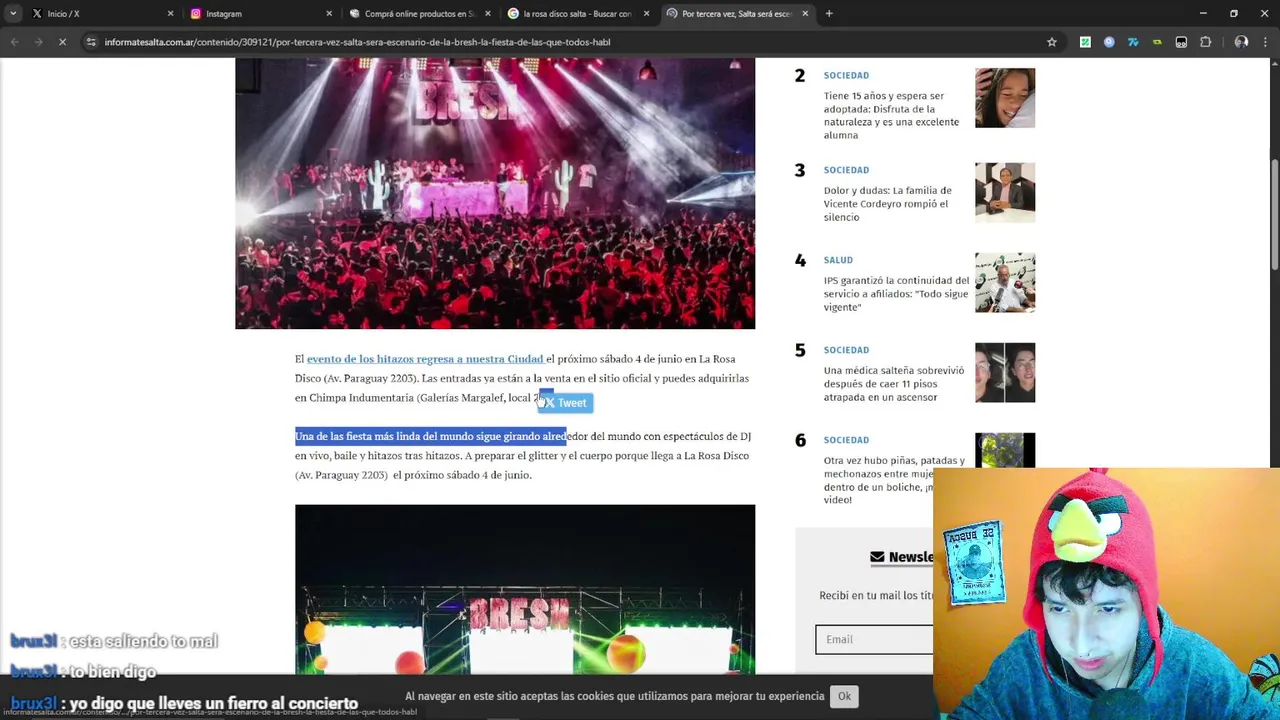The width and height of the screenshot is (1280, 720).
Task: Close the active 'Por tercera vez' tab
Action: click(804, 14)
